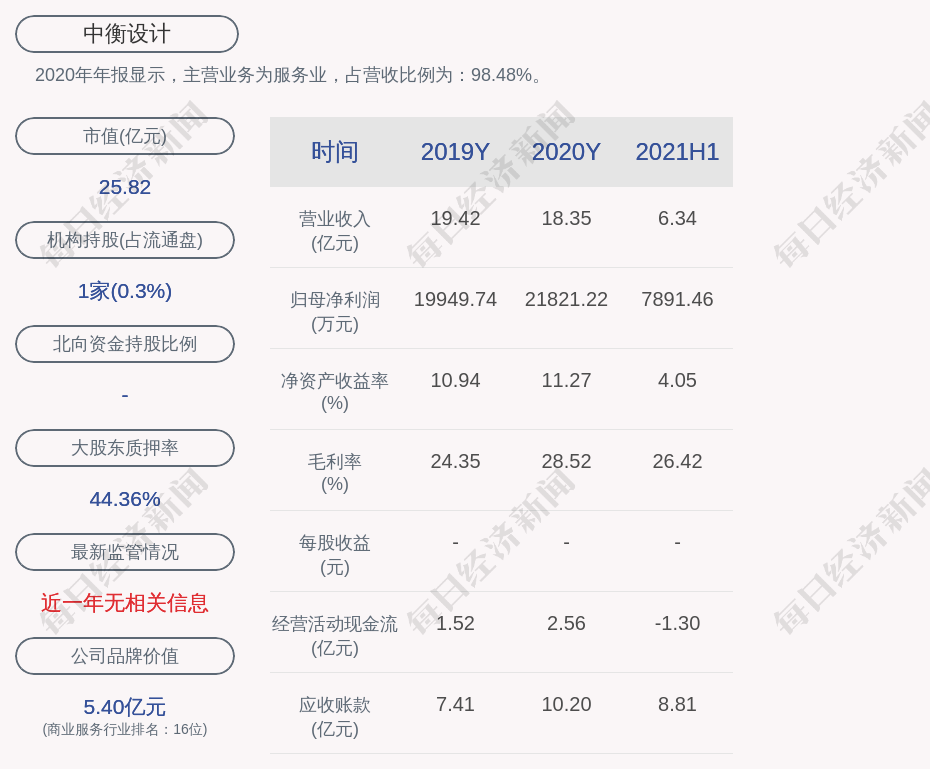
Task: Click ranking note 商业服务行业排名：16位
Action: [125, 729]
